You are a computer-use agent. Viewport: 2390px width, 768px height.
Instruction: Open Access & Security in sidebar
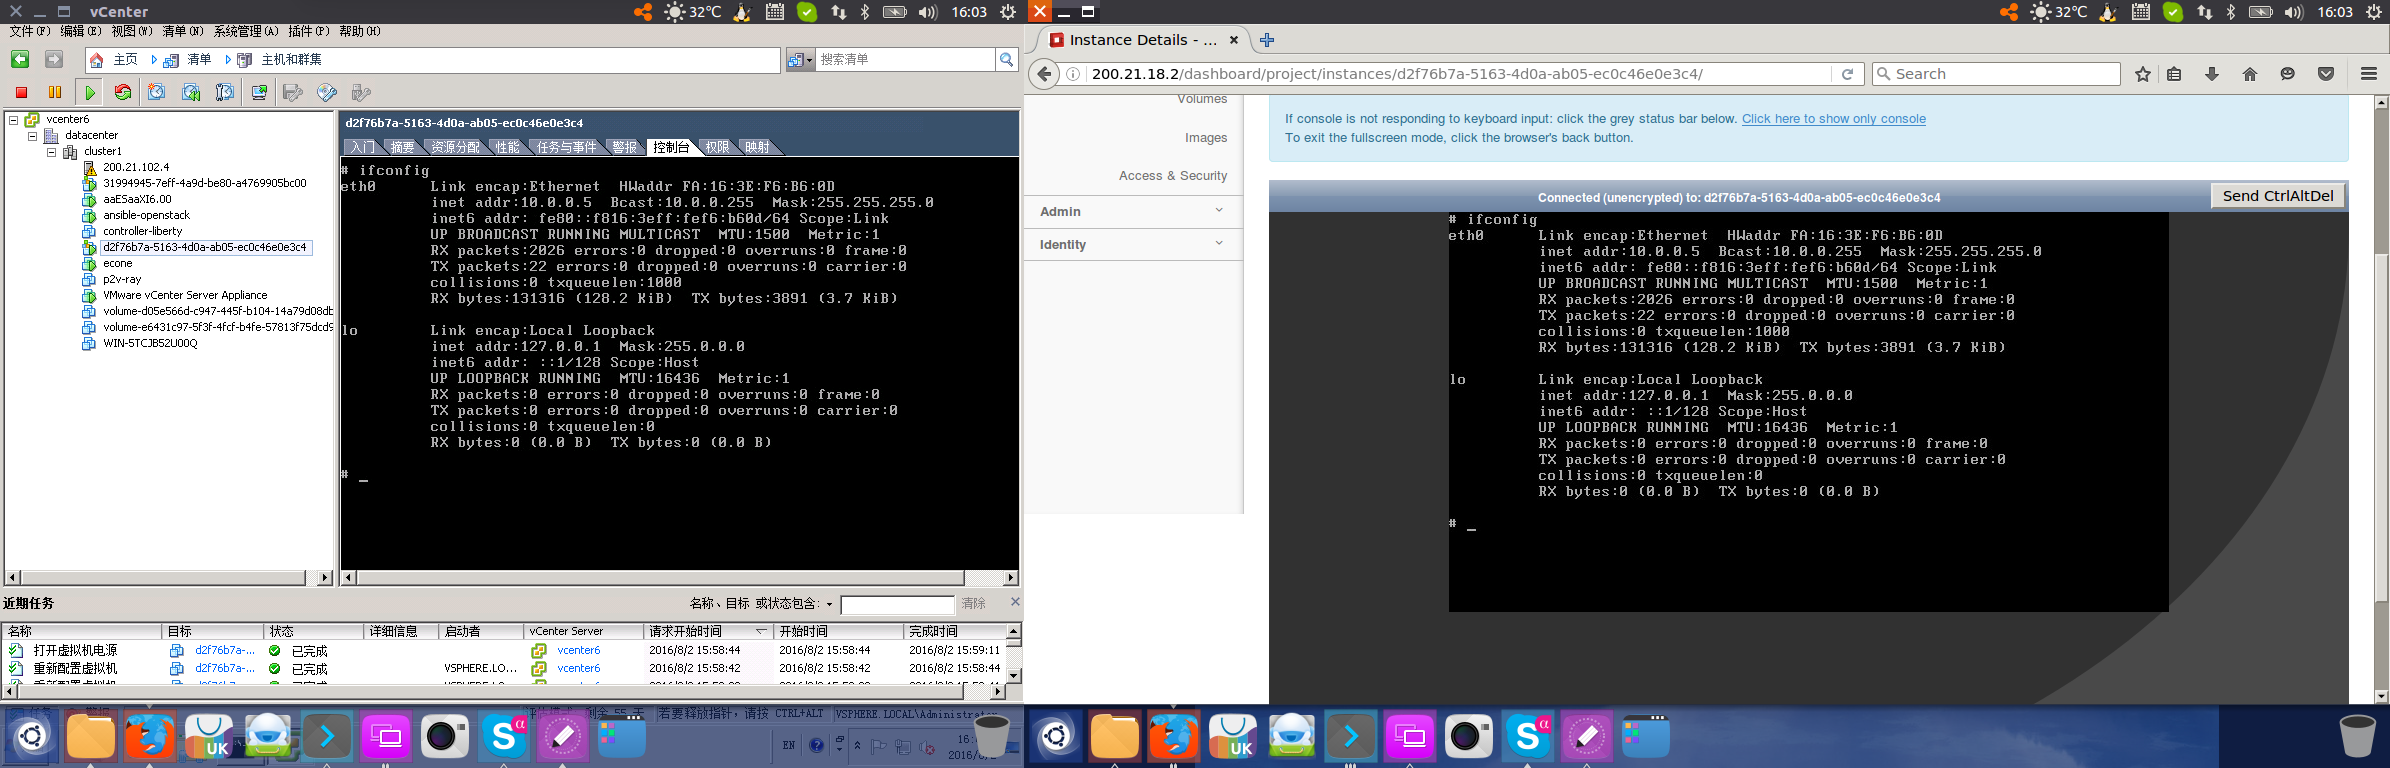(x=1173, y=176)
